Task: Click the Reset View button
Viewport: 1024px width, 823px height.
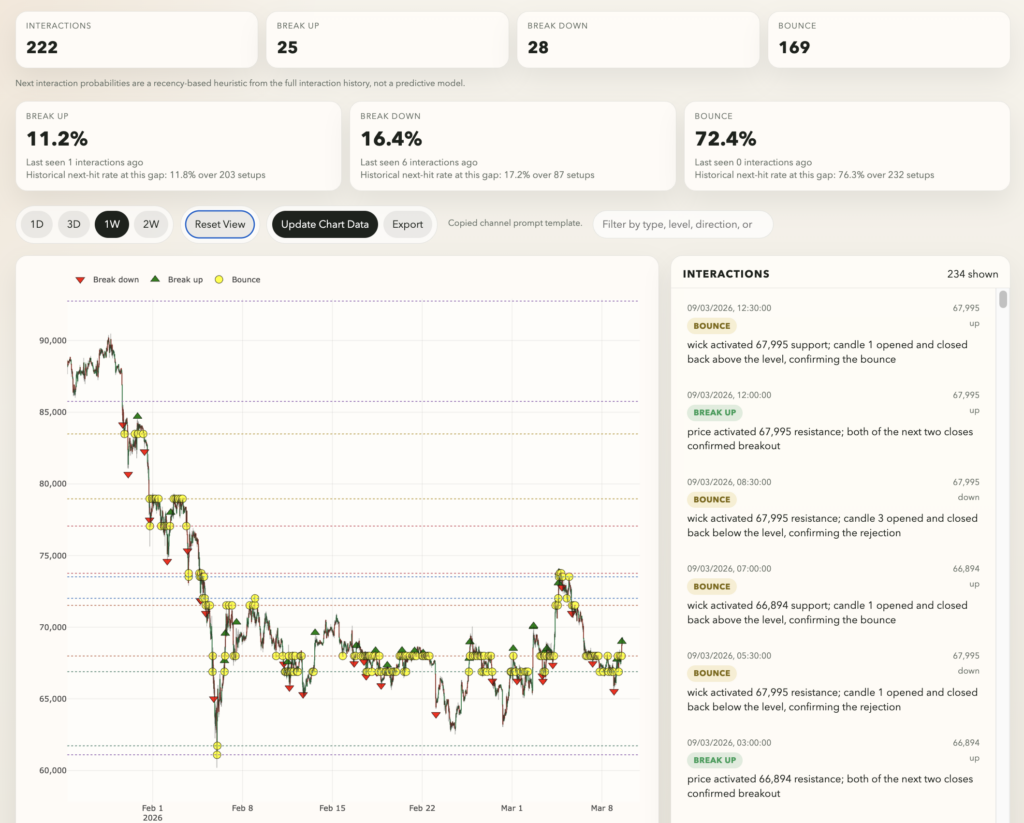Action: (219, 224)
